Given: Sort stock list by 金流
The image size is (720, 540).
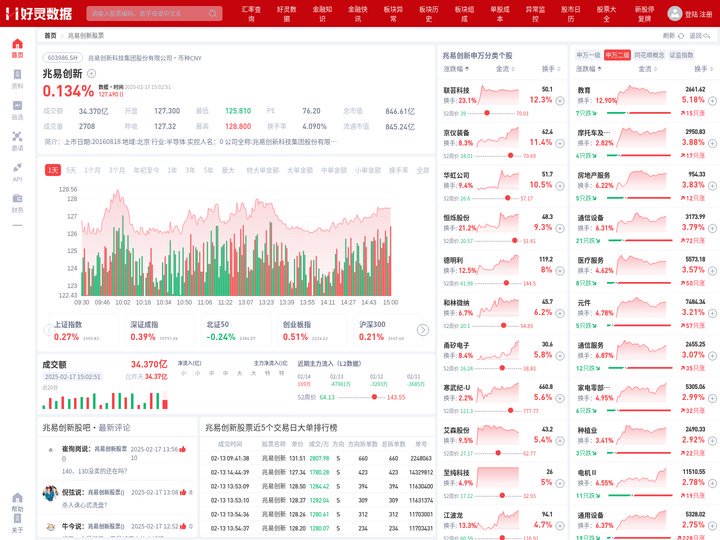Looking at the screenshot, I should coord(505,69).
